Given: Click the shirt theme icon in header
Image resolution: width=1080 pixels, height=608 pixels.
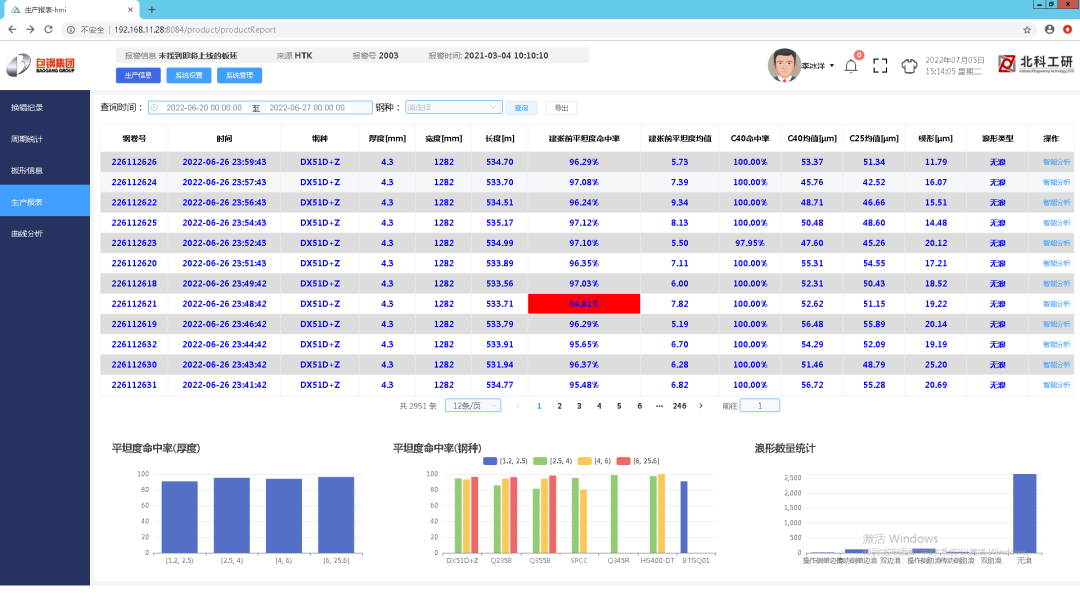Looking at the screenshot, I should point(909,66).
